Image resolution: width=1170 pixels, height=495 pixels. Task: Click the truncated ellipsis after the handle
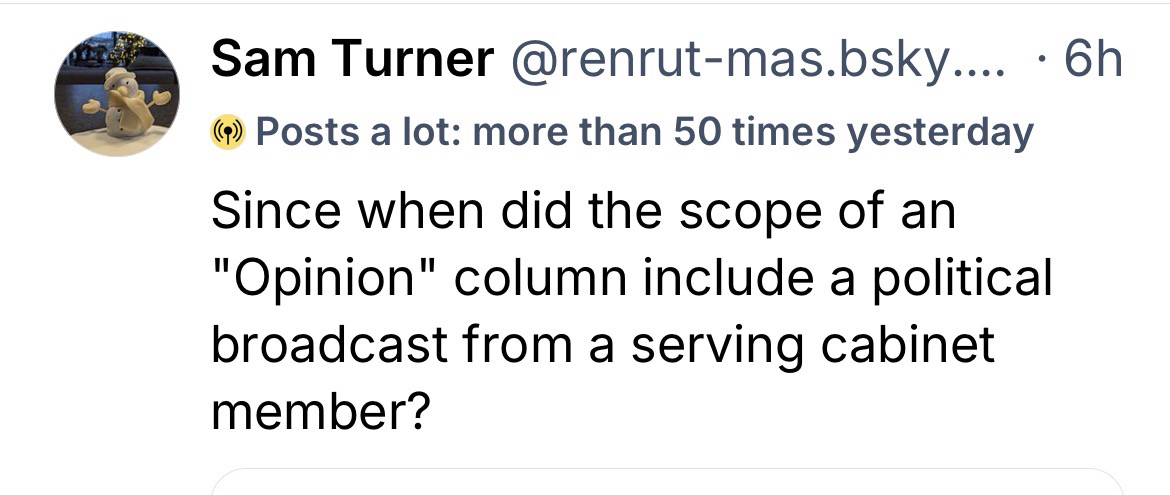click(989, 62)
